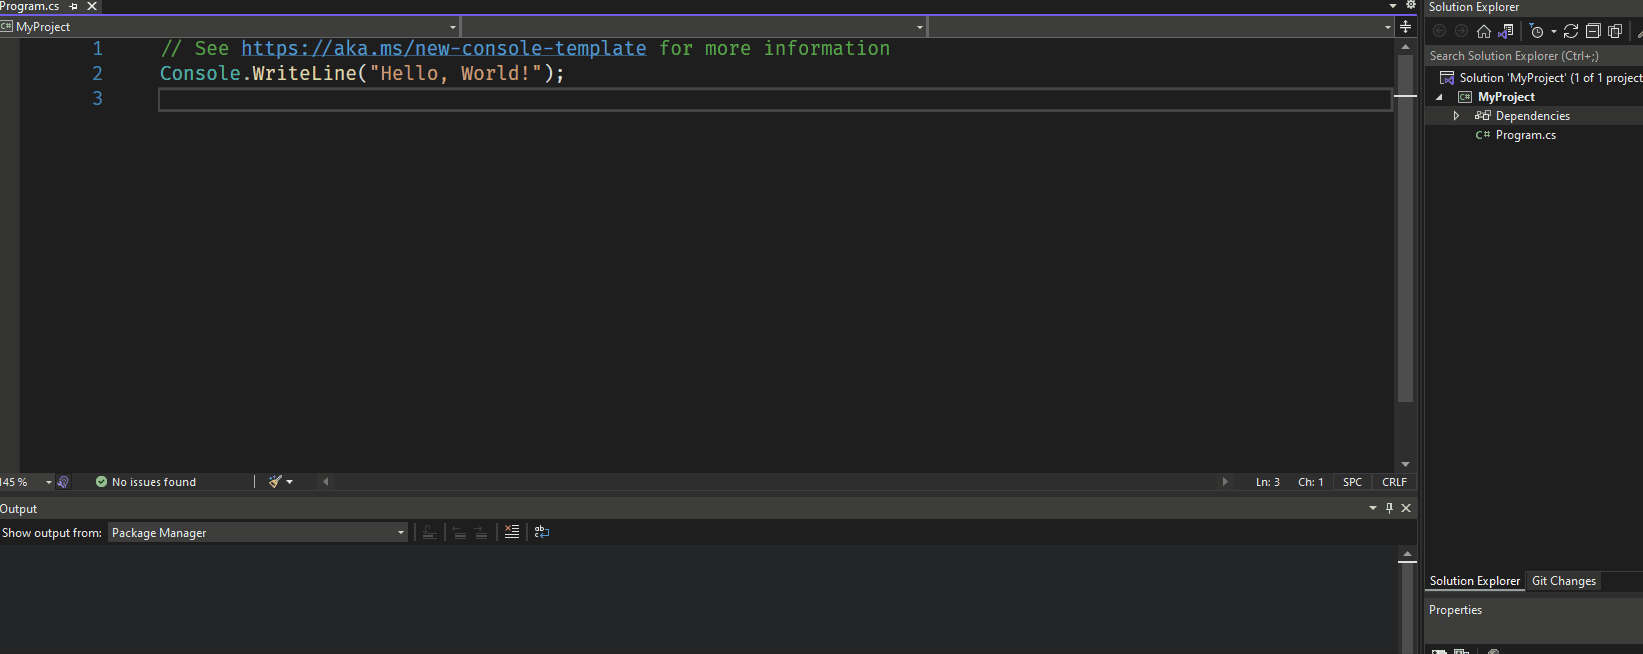Click Find Message in Code output icon

click(x=429, y=532)
